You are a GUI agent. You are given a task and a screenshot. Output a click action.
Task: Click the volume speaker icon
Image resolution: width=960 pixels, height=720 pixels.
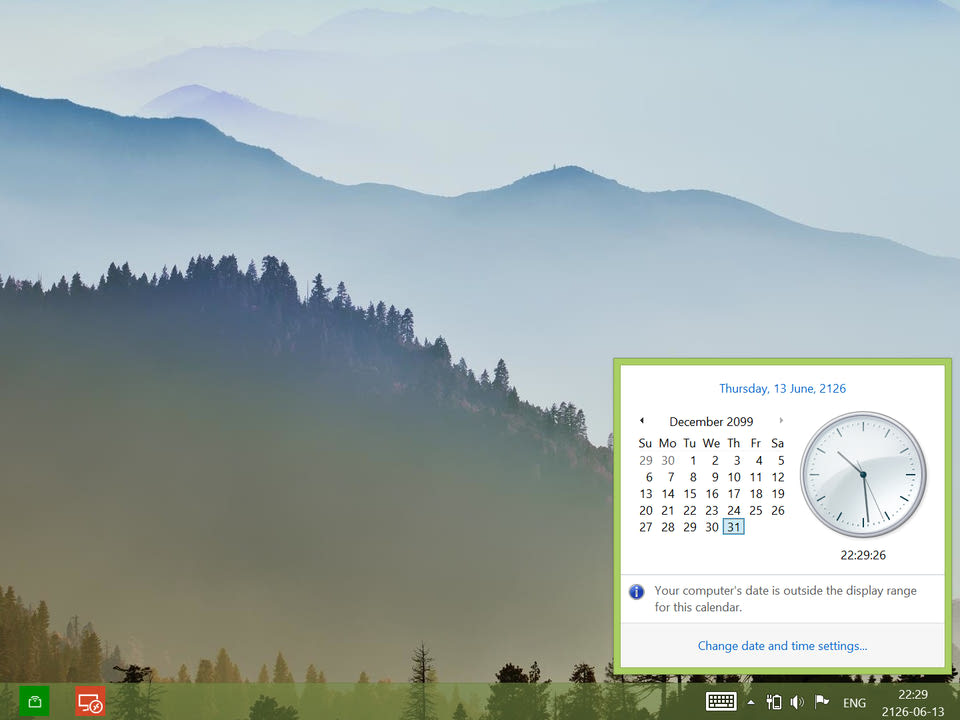click(x=797, y=701)
